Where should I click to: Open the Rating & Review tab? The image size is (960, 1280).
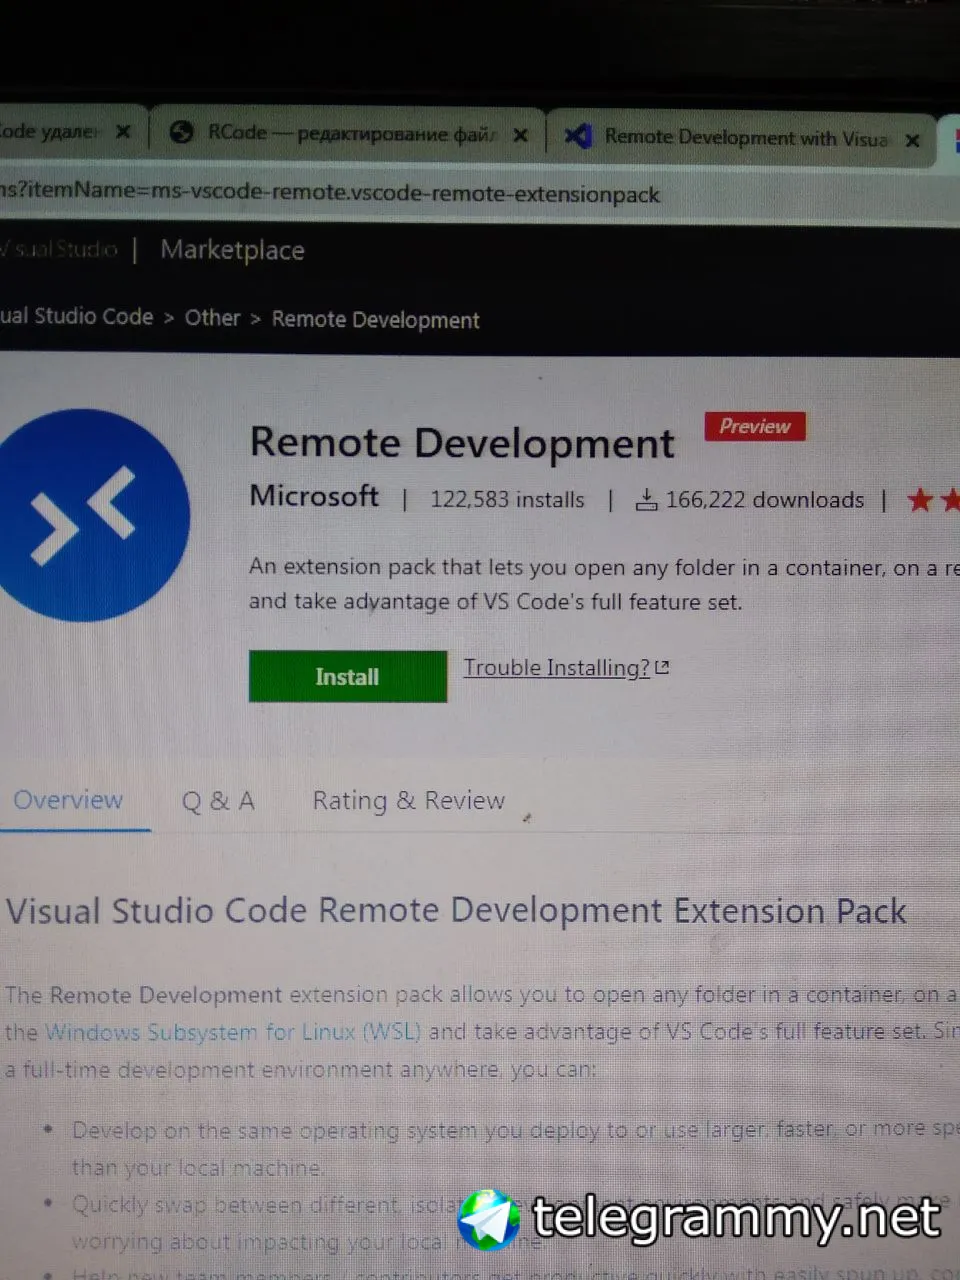409,801
